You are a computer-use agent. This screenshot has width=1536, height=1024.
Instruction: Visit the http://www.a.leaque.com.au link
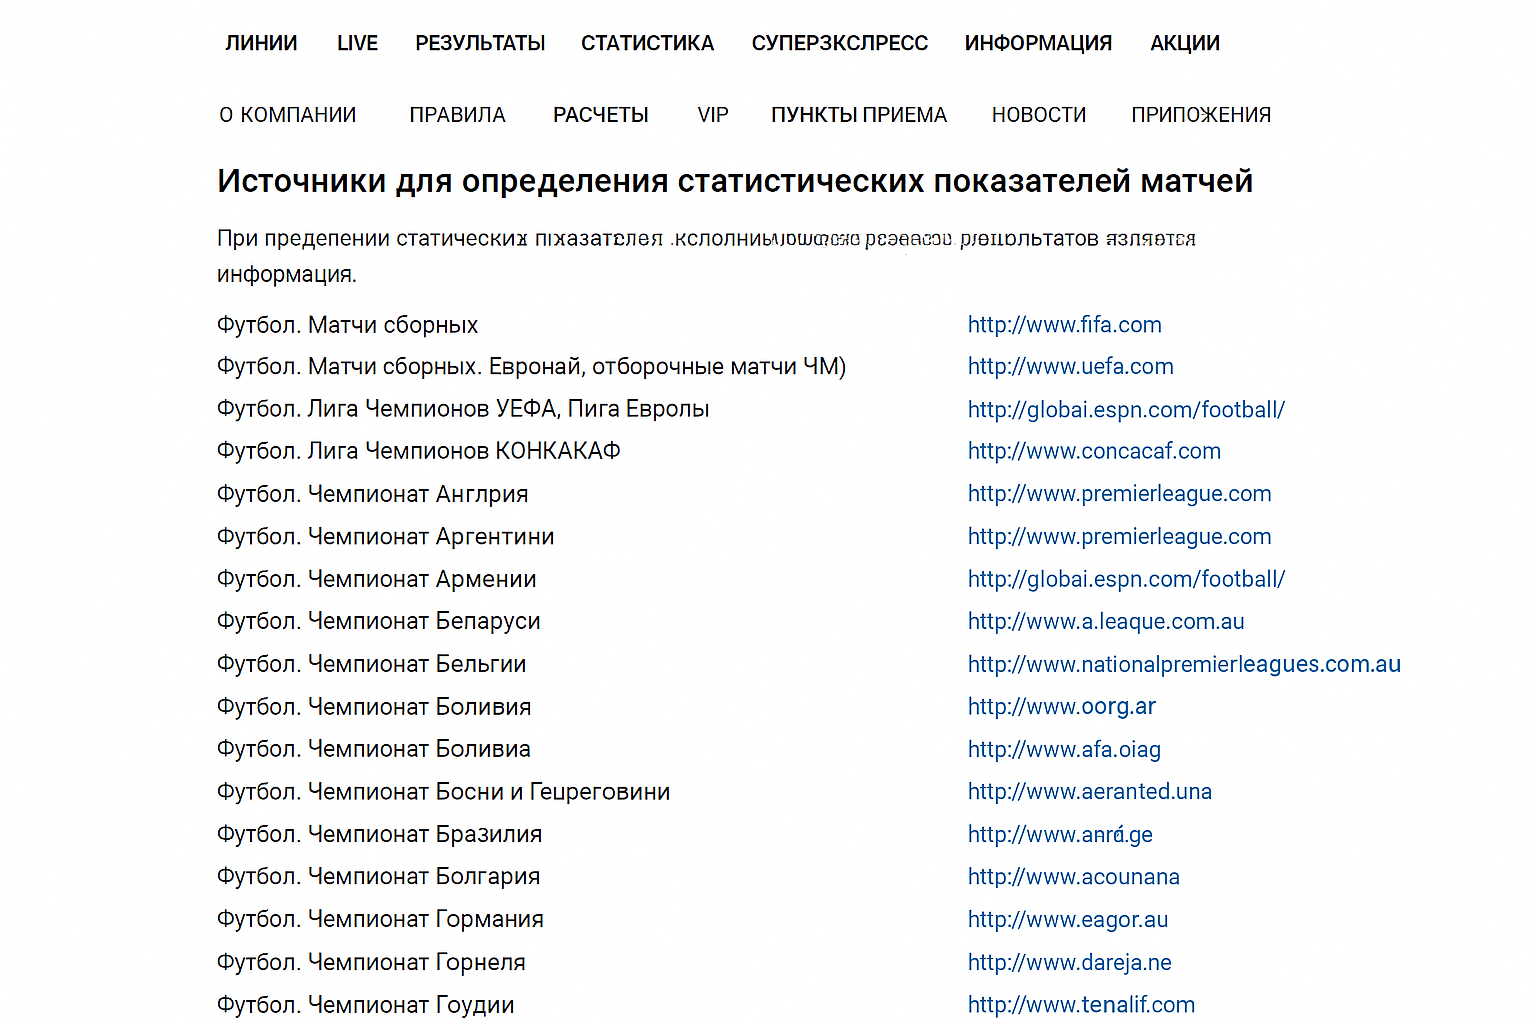pyautogui.click(x=1106, y=621)
